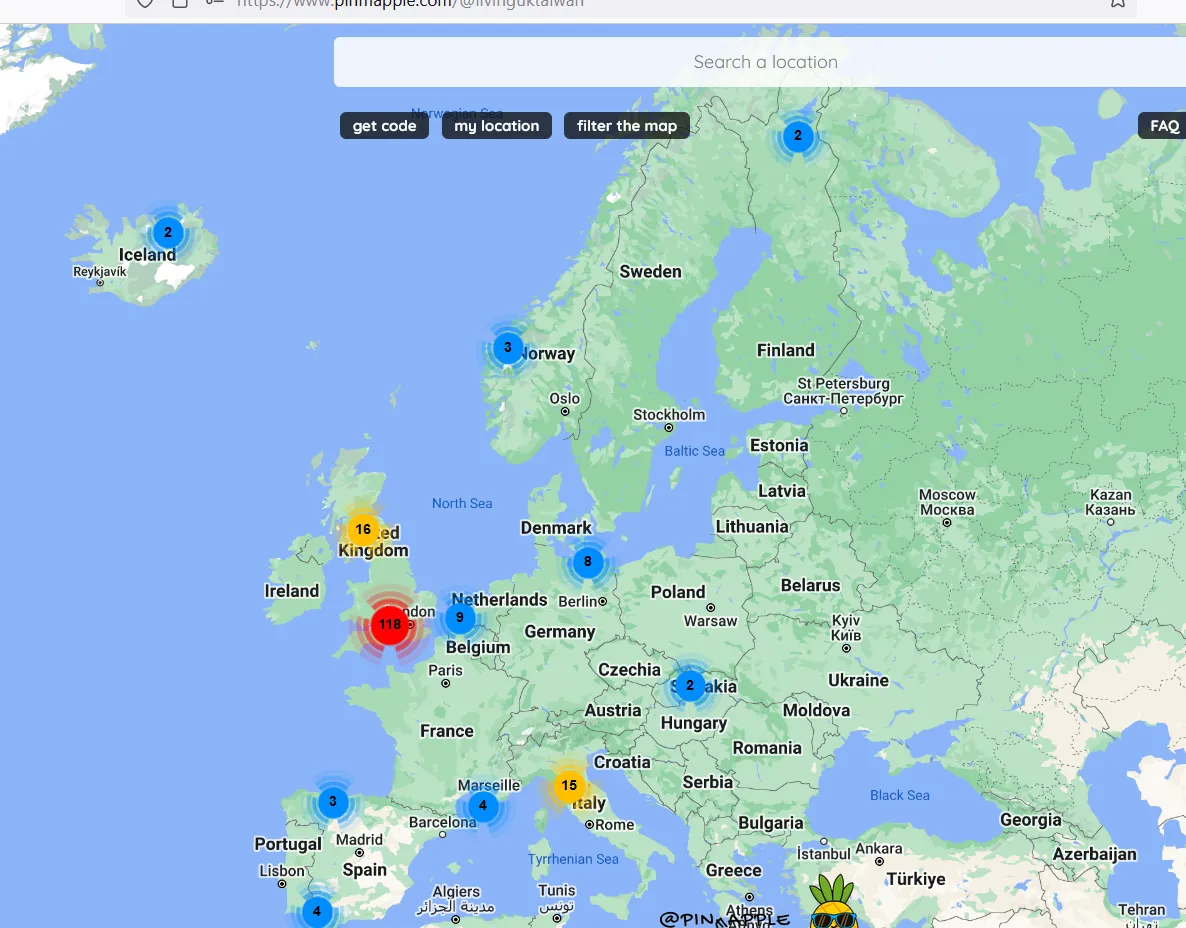Click the 8 cluster north of Berlin

click(587, 562)
